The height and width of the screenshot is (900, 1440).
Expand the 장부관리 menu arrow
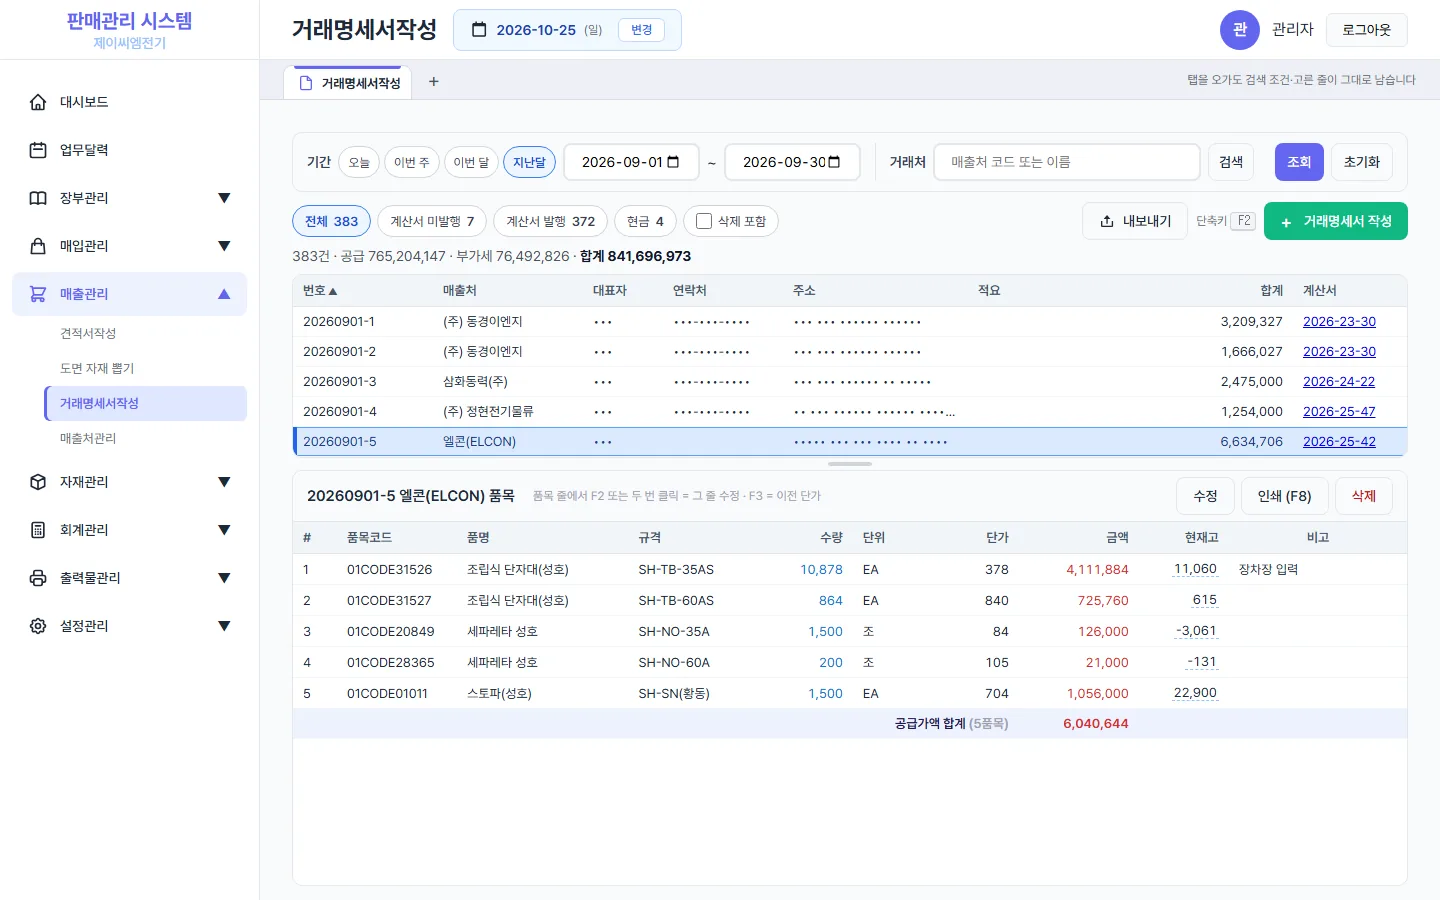pos(224,198)
